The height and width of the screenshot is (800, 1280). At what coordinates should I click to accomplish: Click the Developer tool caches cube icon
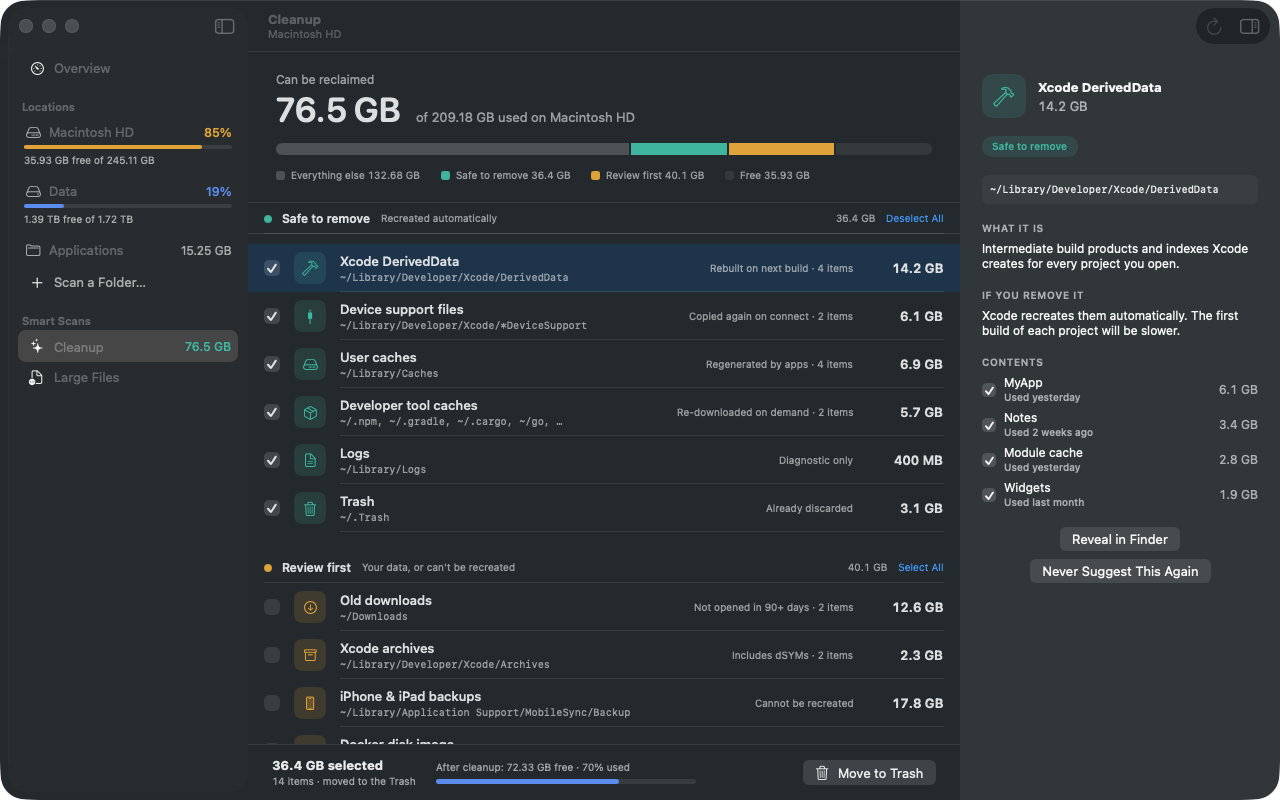tap(310, 412)
